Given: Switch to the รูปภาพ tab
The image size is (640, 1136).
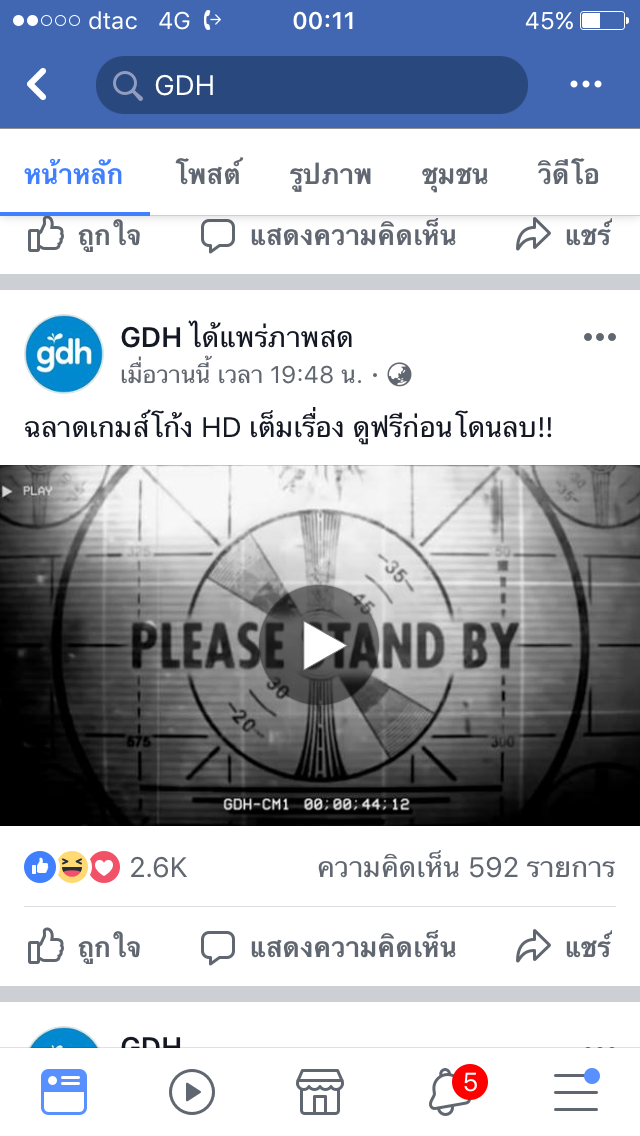Looking at the screenshot, I should click(x=331, y=175).
